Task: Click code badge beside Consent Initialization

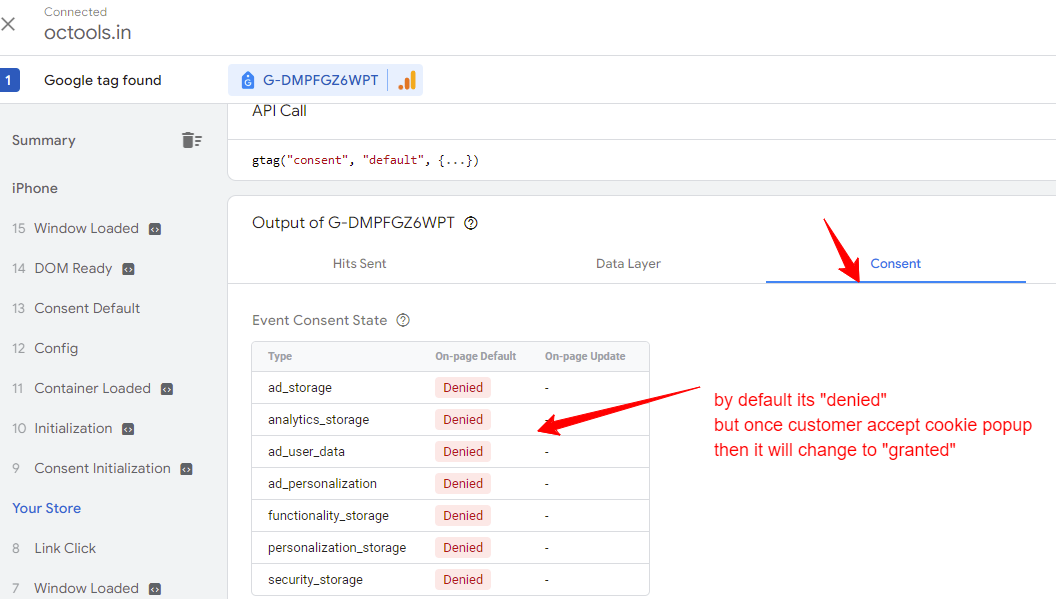Action: 187,469
